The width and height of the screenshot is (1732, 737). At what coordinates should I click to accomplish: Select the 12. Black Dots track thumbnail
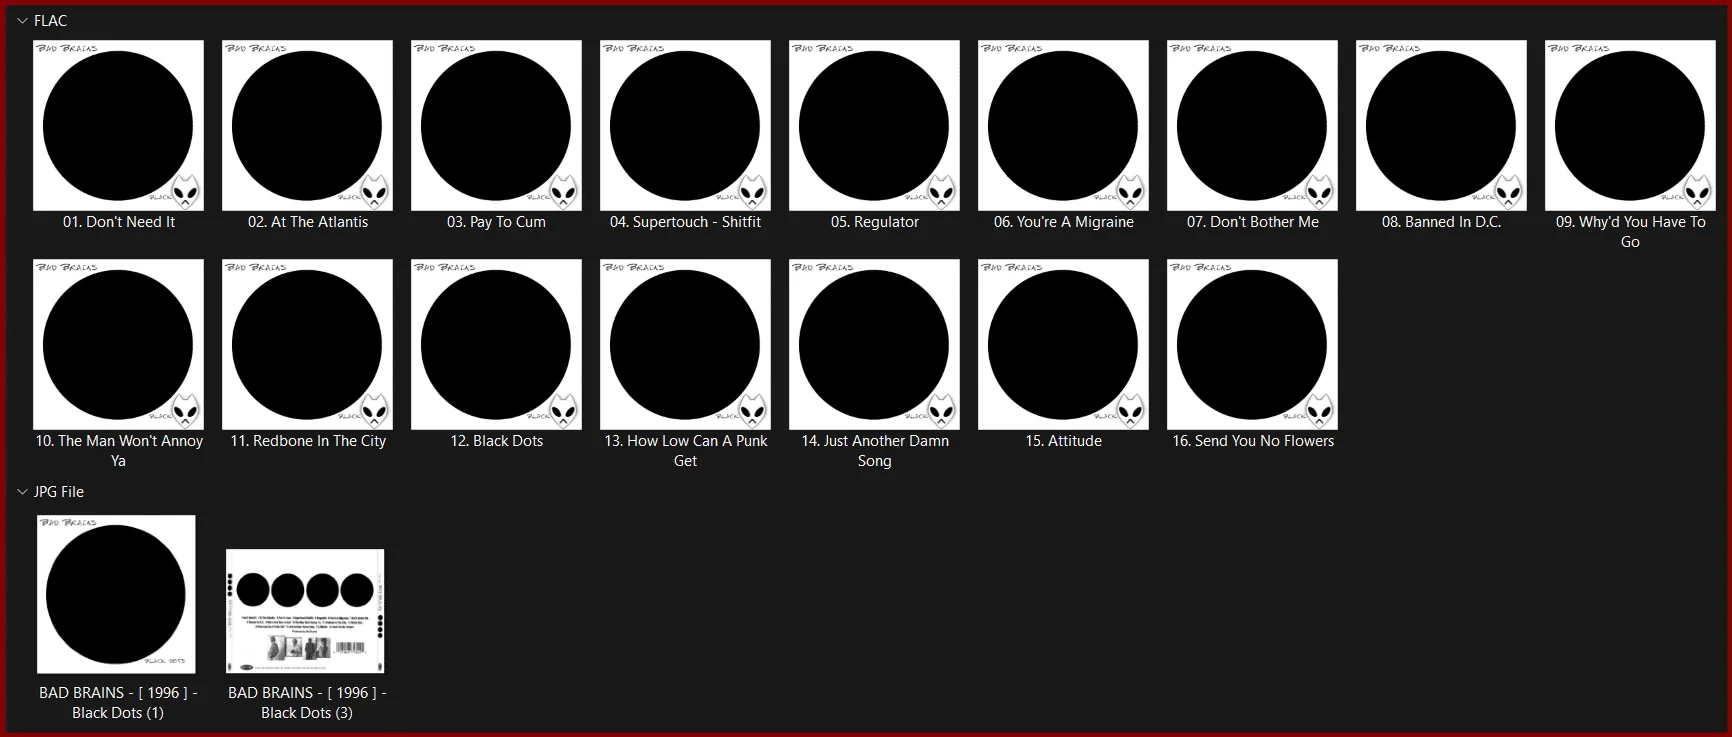tap(496, 344)
